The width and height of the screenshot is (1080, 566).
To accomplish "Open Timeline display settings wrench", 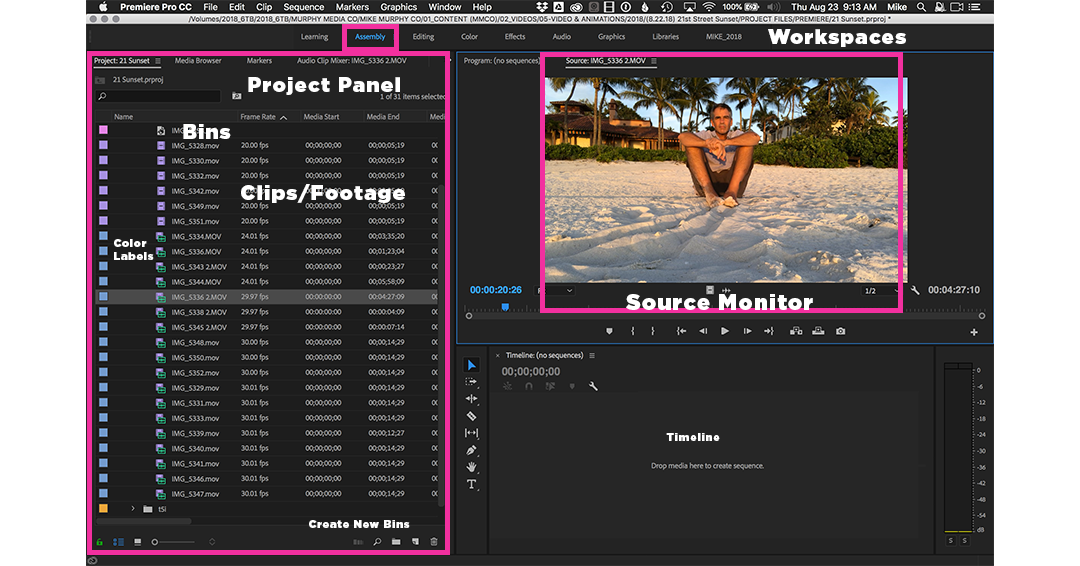I will pyautogui.click(x=593, y=386).
